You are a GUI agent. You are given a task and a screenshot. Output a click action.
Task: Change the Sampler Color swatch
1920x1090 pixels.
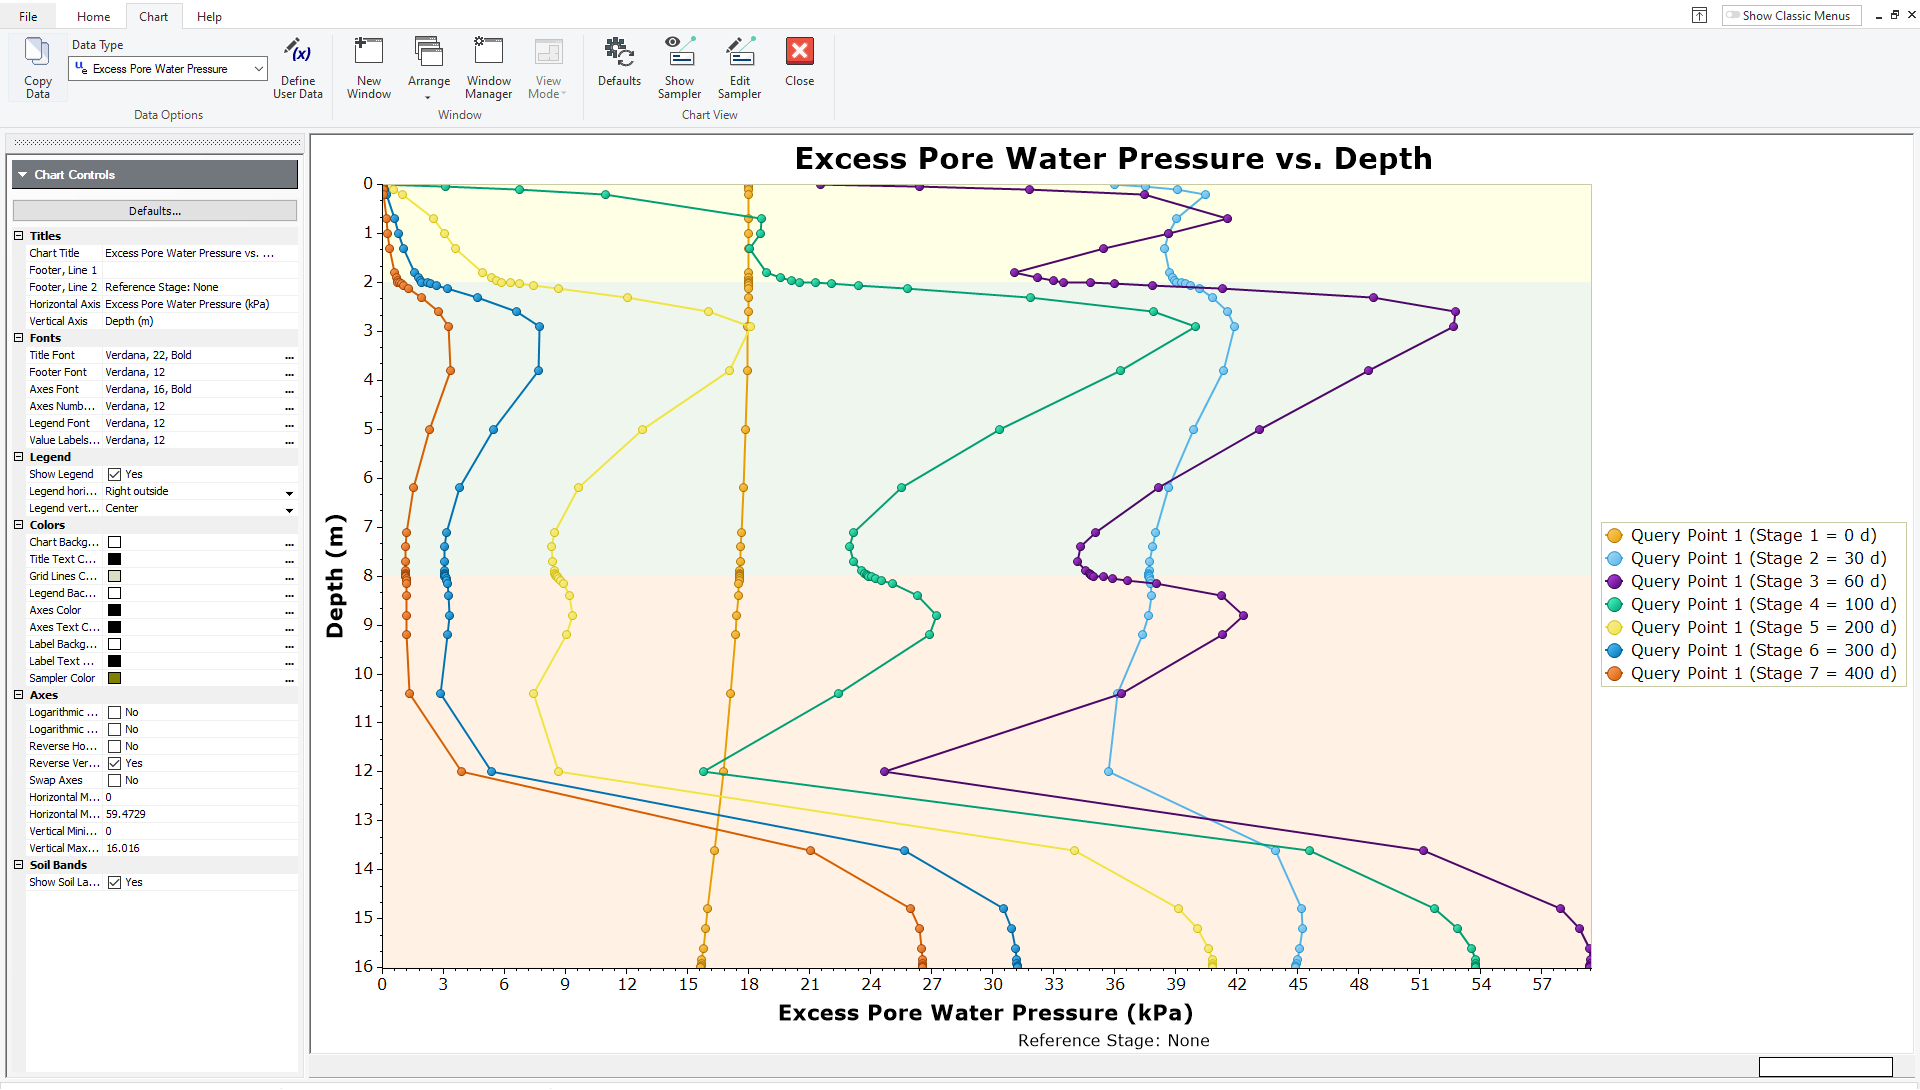point(114,678)
